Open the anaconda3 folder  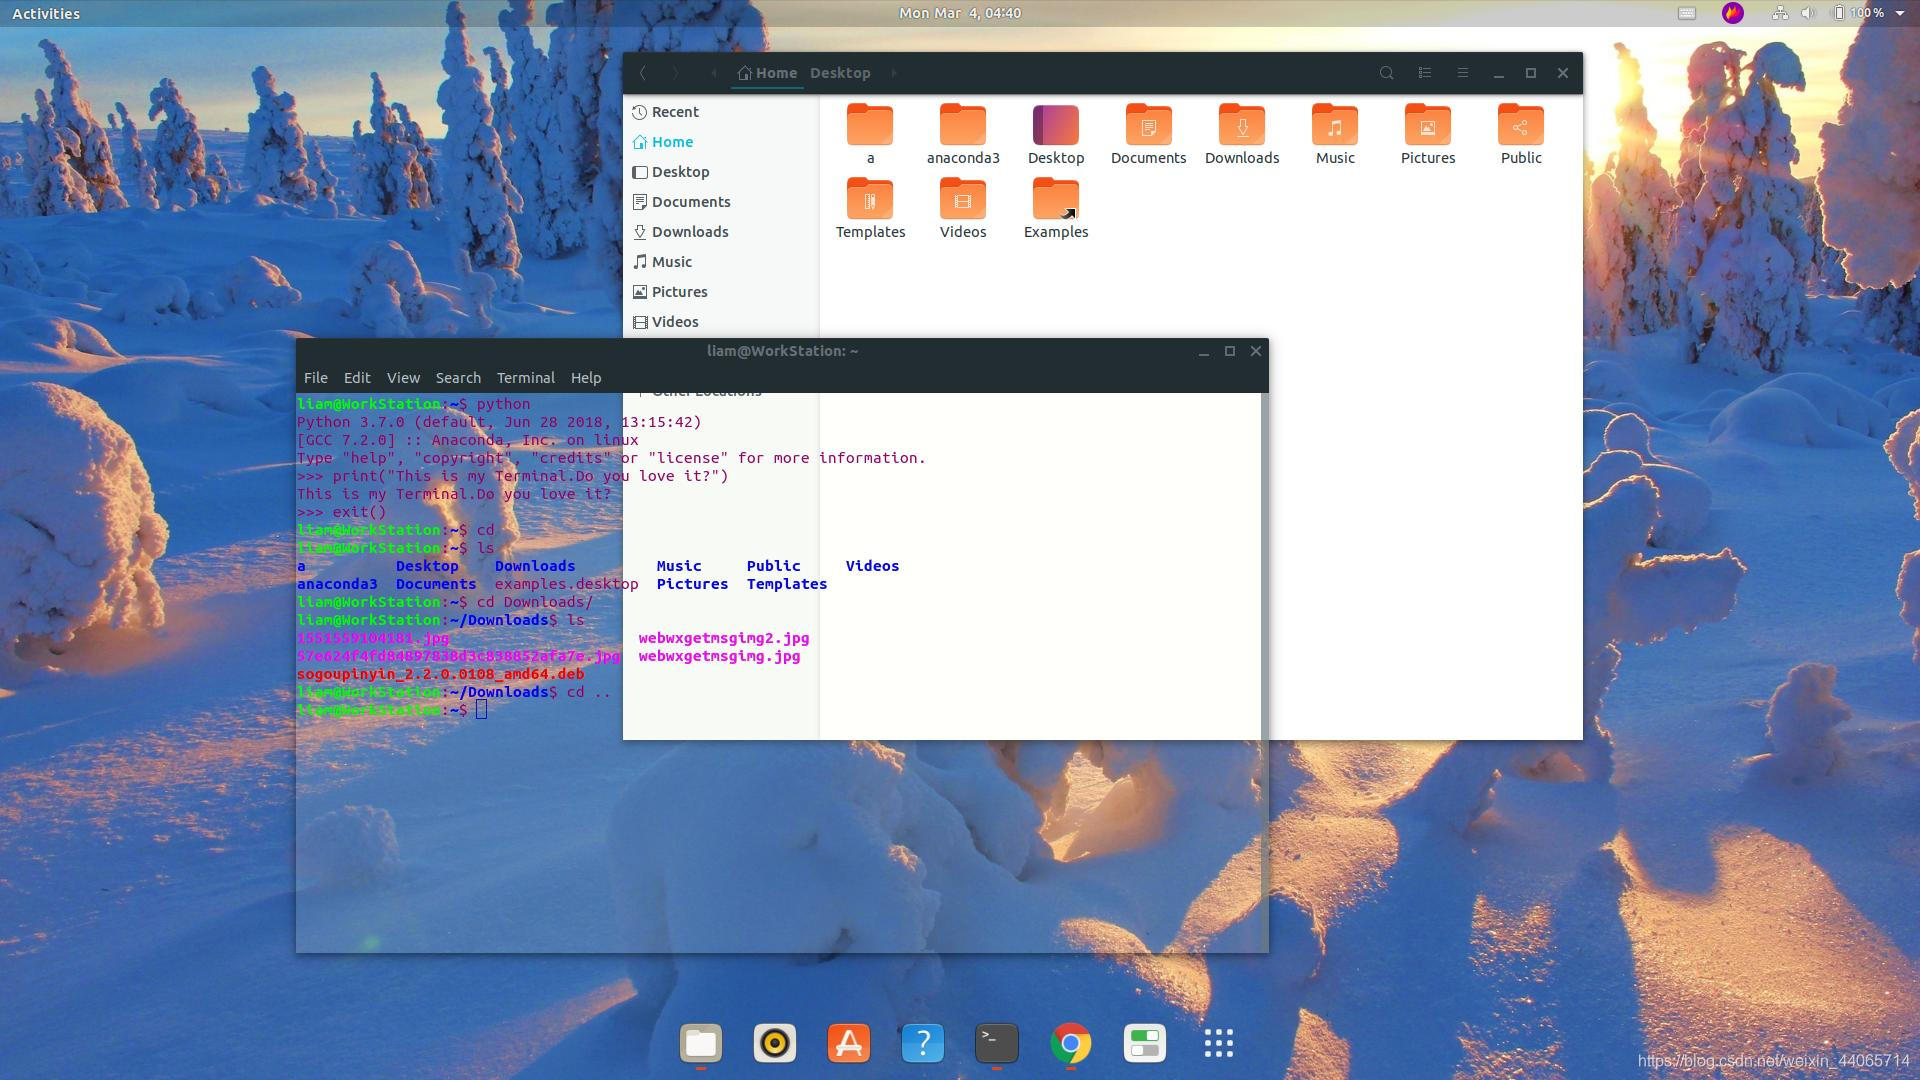963,127
